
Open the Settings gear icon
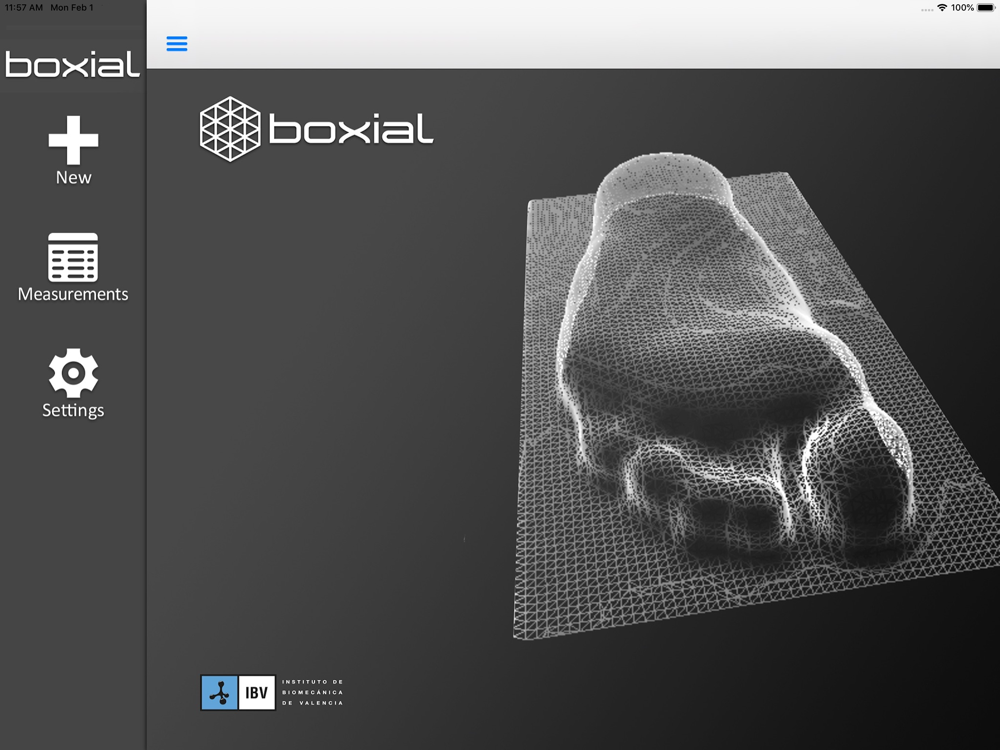(73, 373)
